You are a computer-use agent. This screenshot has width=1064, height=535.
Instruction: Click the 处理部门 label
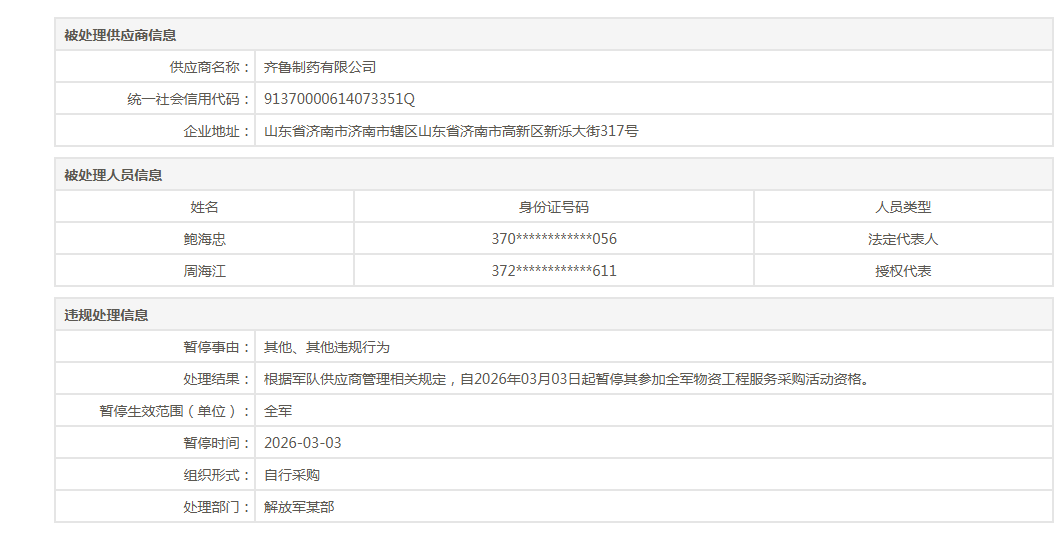point(217,506)
